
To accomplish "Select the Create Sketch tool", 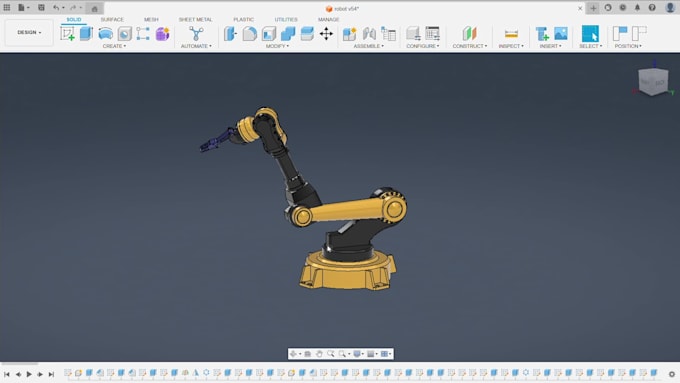I will click(67, 34).
